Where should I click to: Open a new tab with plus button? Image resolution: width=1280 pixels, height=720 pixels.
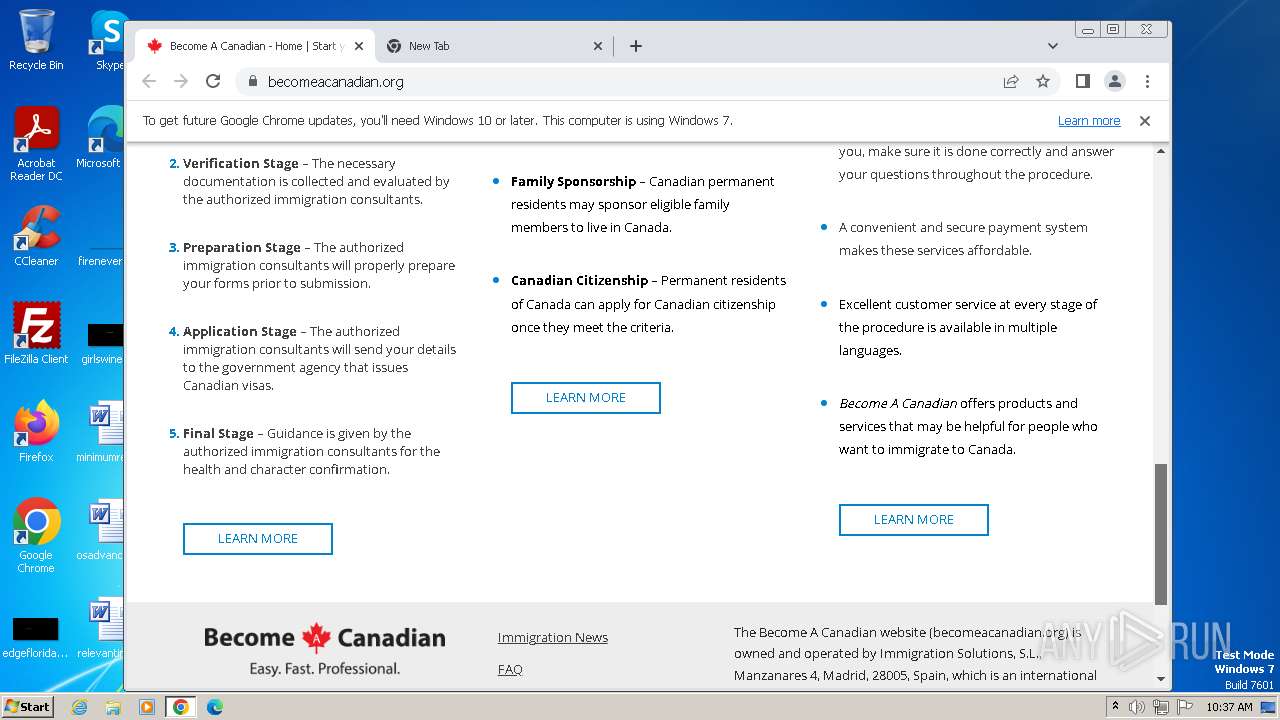(x=636, y=46)
